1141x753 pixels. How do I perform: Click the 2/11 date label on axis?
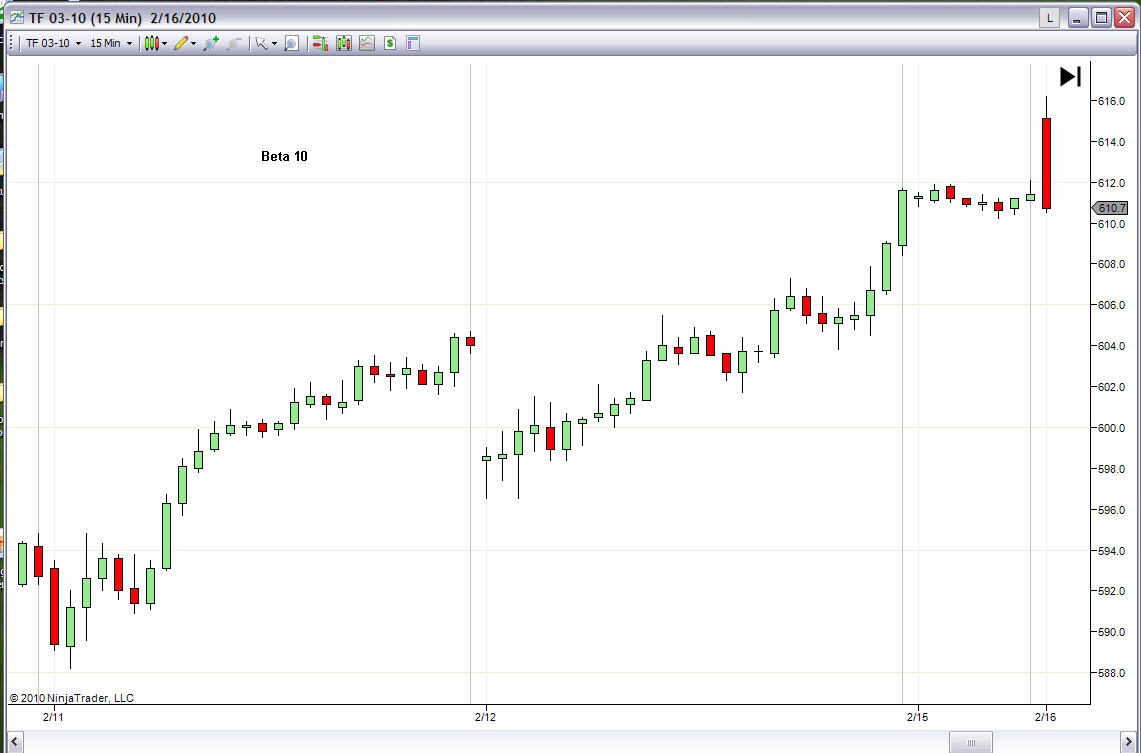53,717
